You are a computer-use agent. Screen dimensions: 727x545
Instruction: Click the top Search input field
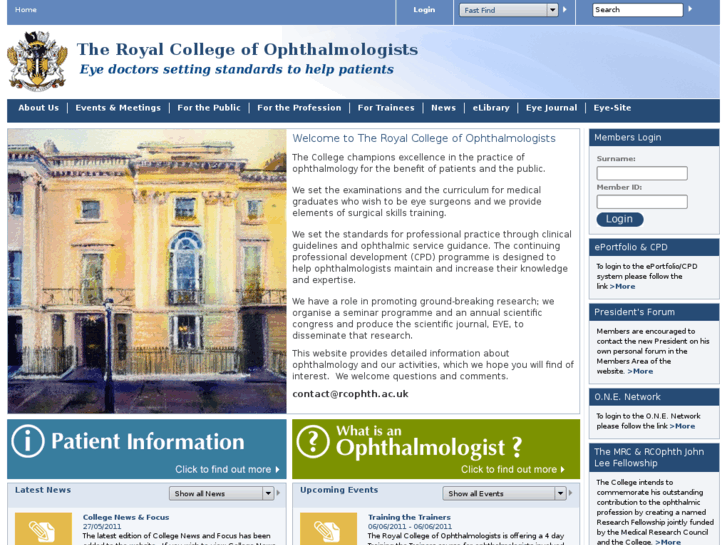[x=638, y=10]
